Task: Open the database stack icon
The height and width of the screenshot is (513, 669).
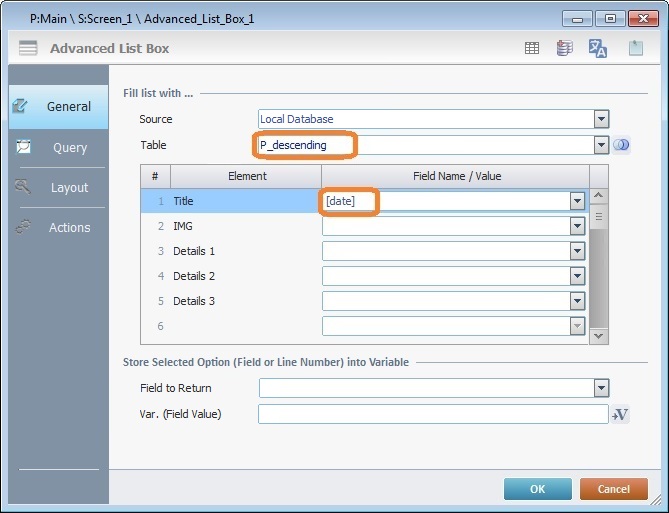Action: point(564,48)
